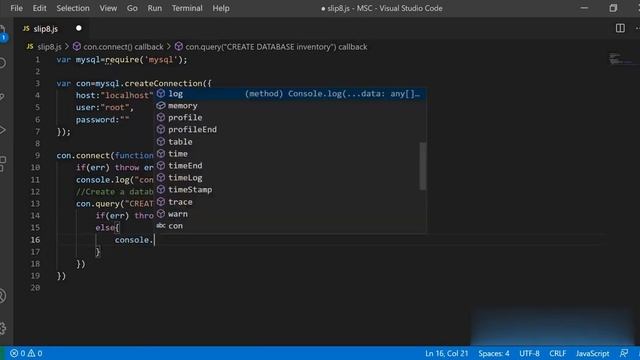Open the Help menu
Viewport: 640px width, 360px height.
(x=221, y=8)
